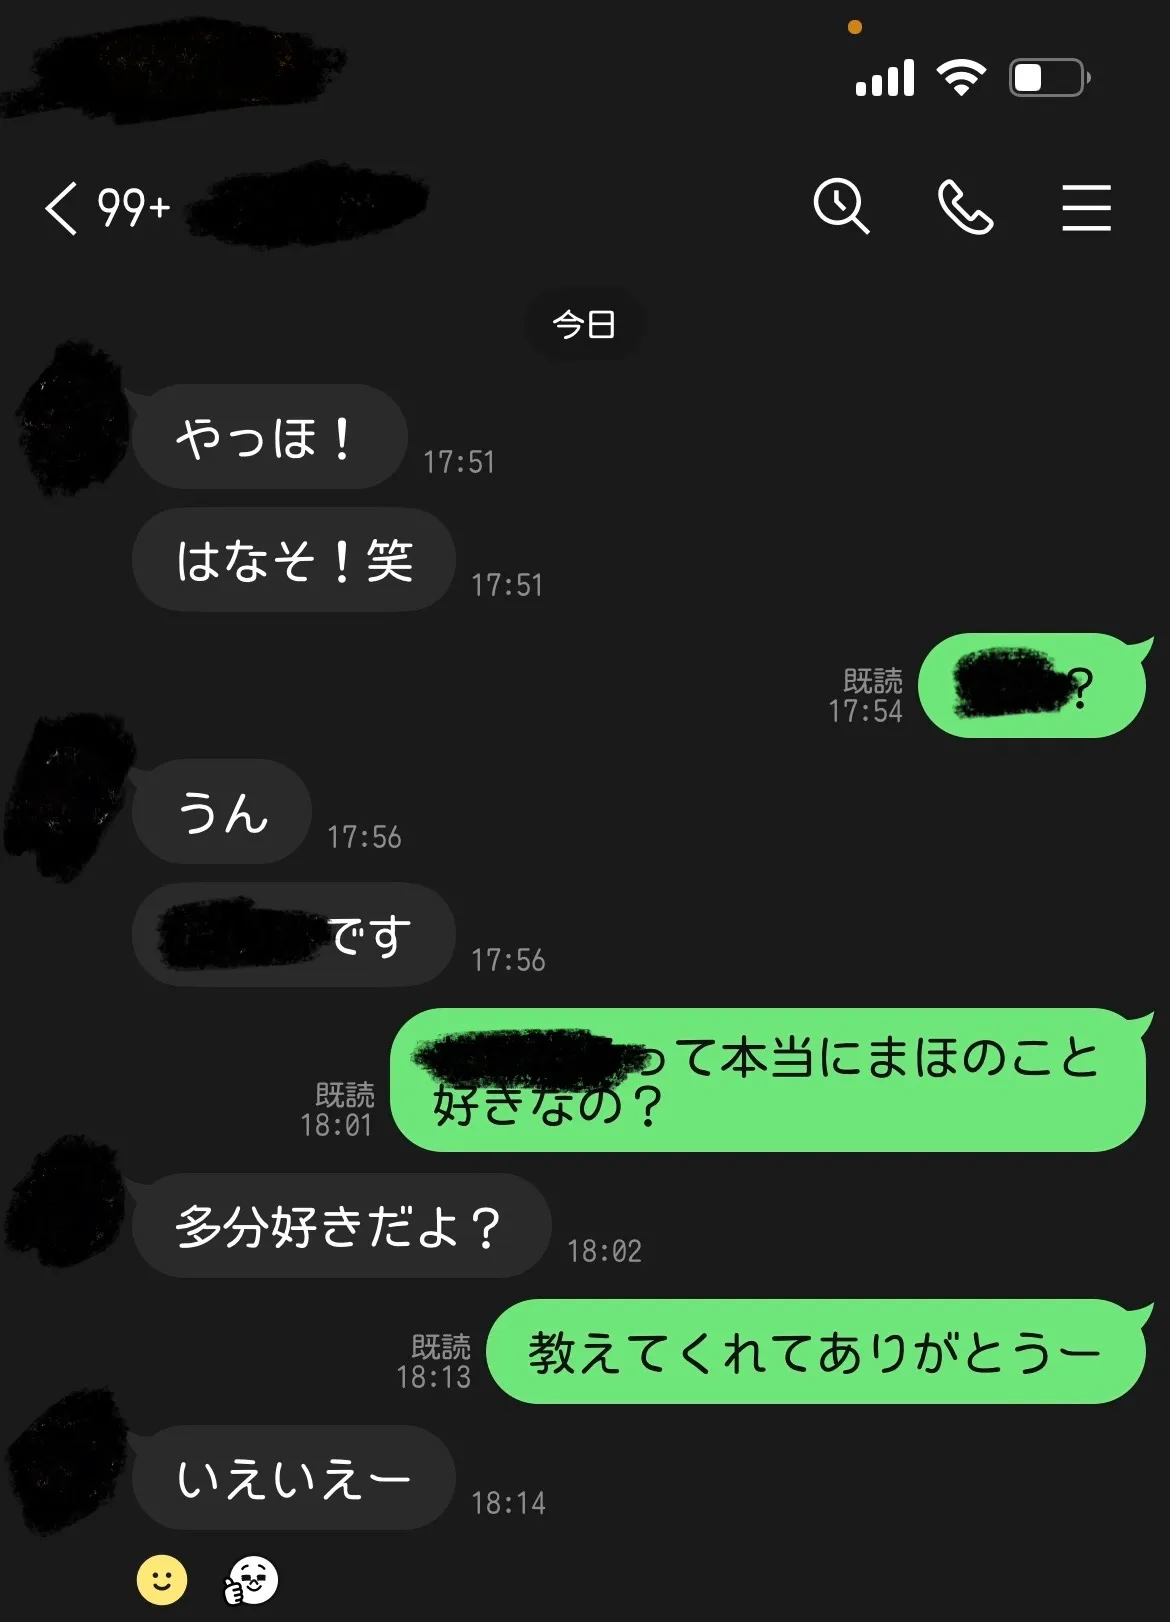Tap the battery indicator in status bar

coord(1049,77)
